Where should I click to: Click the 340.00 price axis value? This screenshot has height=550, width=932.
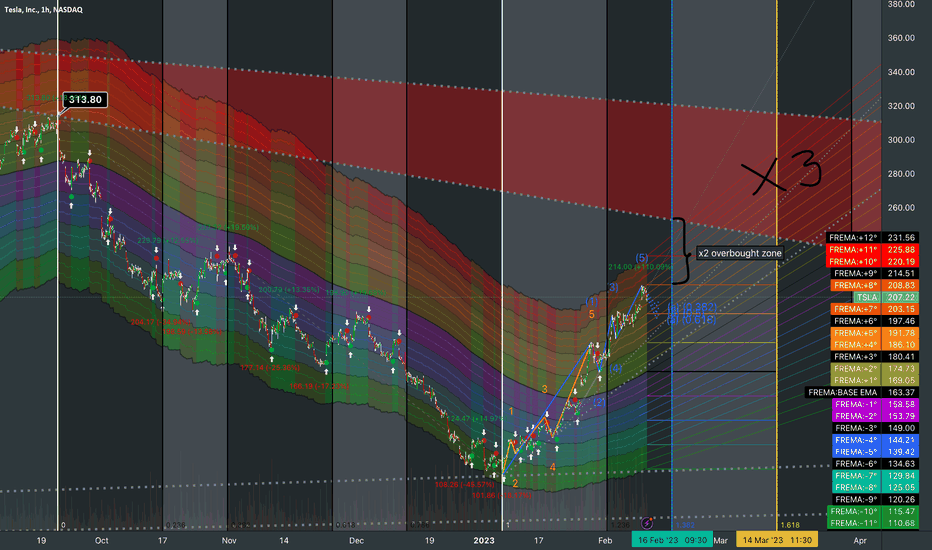coord(900,72)
